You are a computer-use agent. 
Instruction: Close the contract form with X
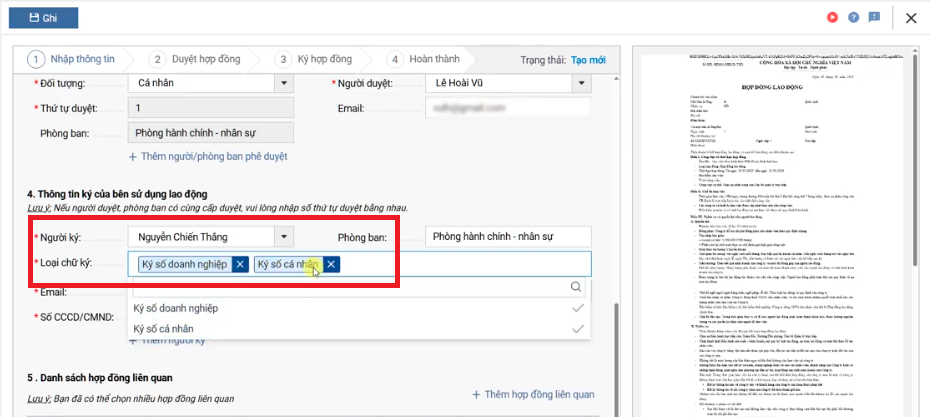point(911,18)
